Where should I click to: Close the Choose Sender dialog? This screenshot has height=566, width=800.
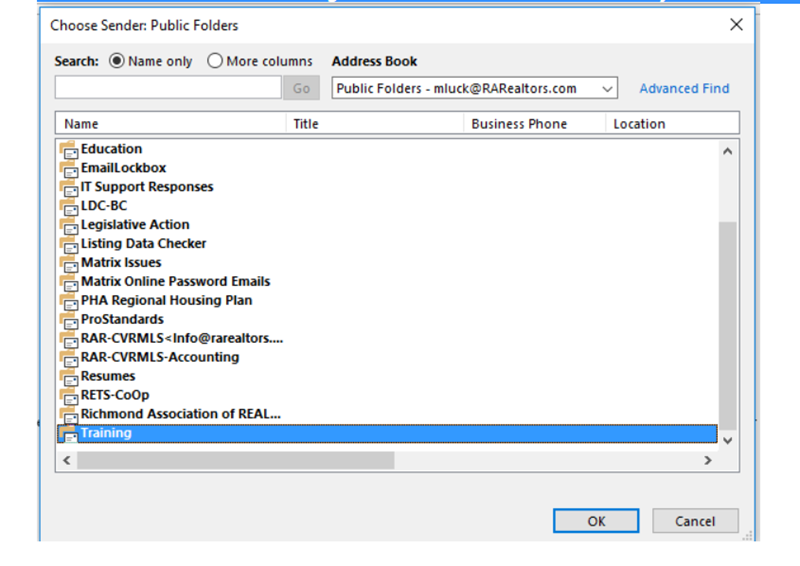click(x=736, y=24)
